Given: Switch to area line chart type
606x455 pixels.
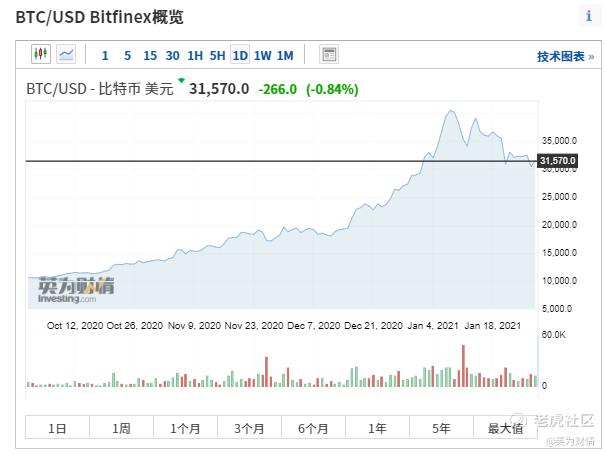Looking at the screenshot, I should 67,55.
